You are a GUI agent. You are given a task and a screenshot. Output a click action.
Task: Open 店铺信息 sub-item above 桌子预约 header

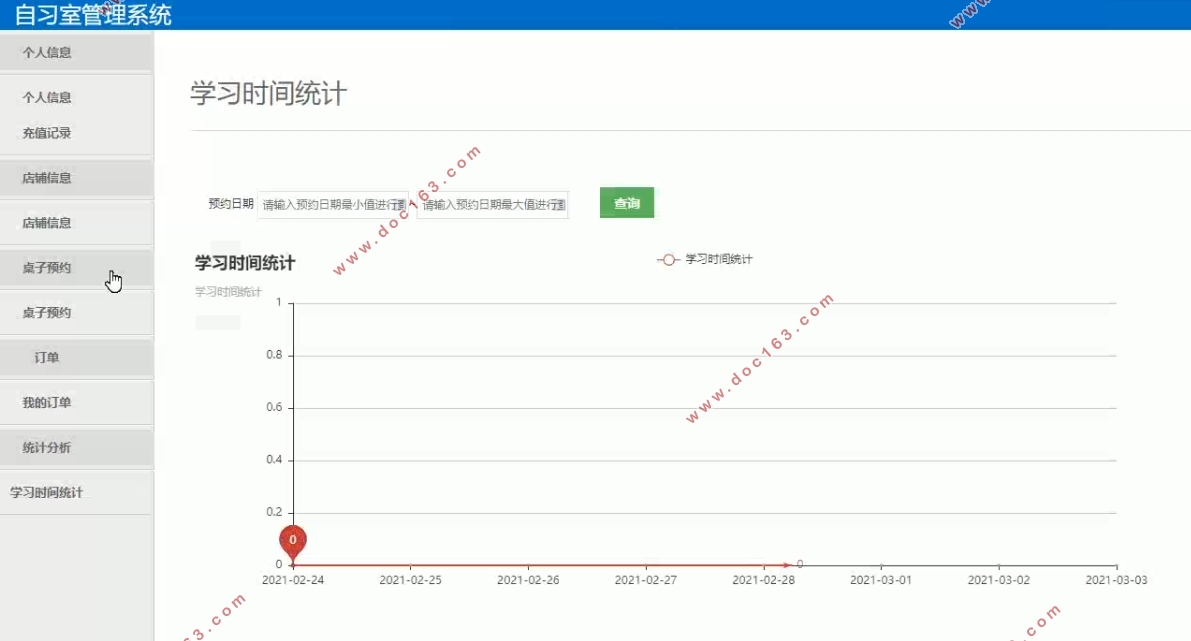(x=46, y=223)
